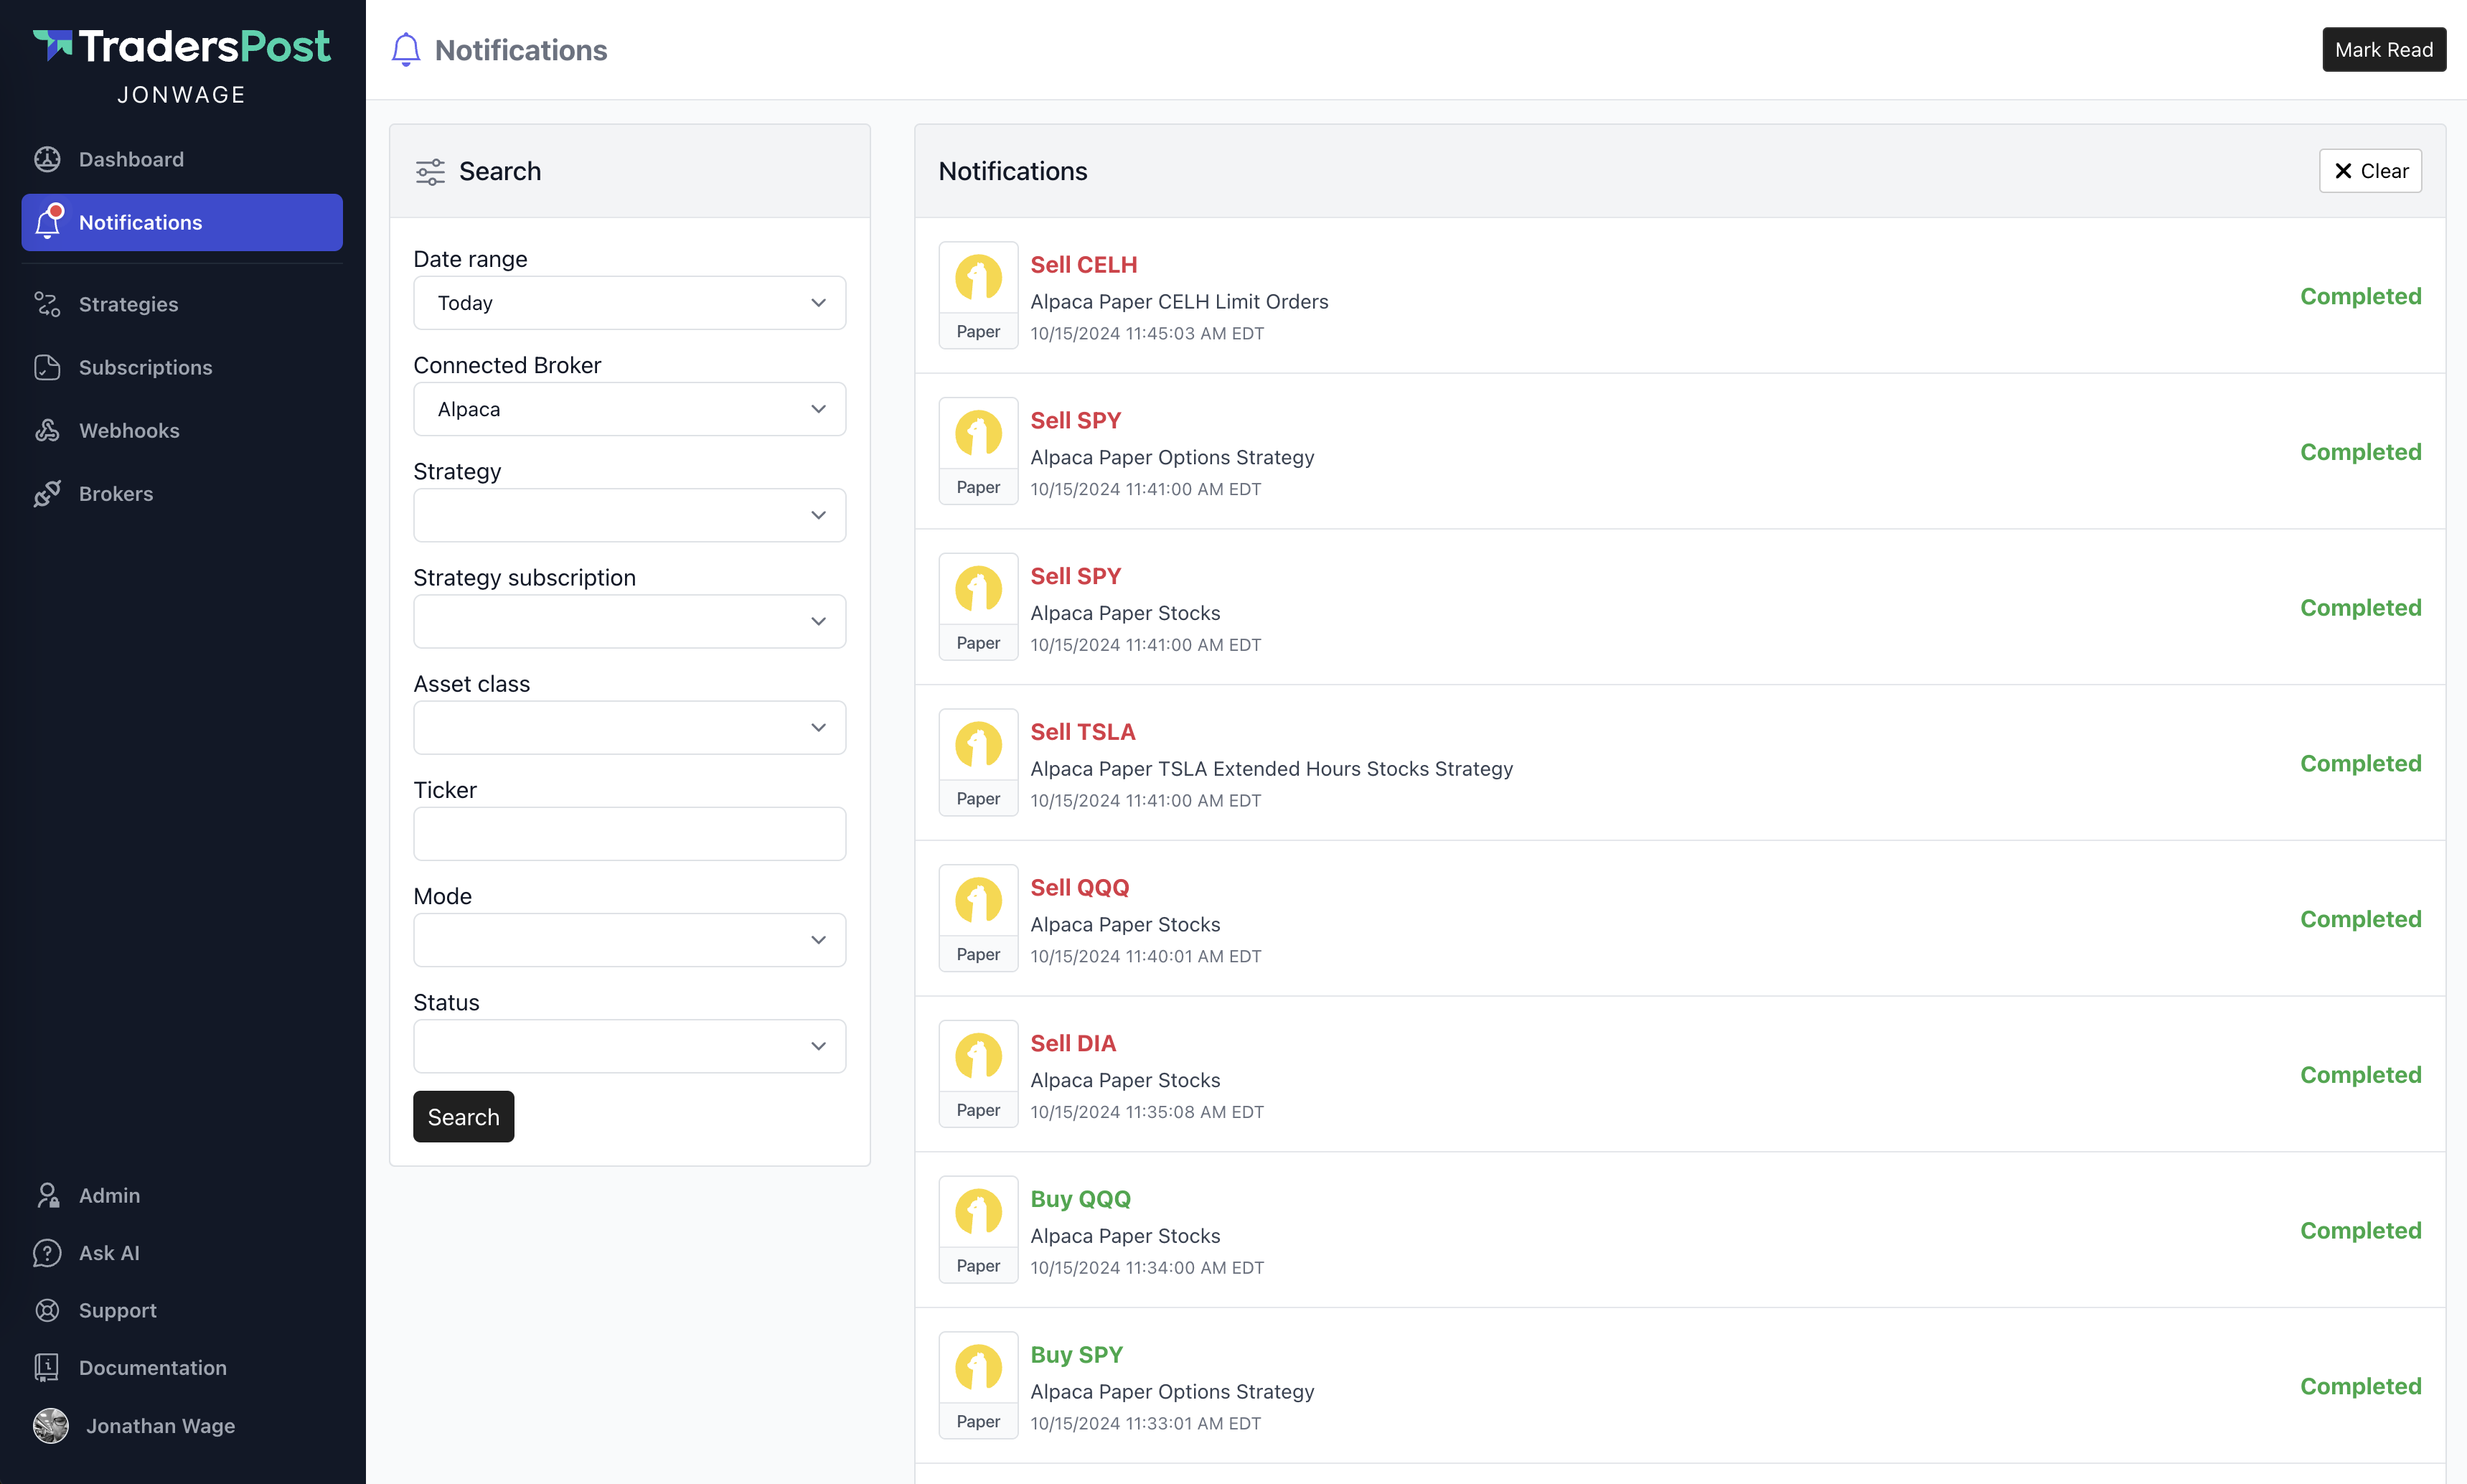Image resolution: width=2467 pixels, height=1484 pixels.
Task: Open the Asset class dropdown
Action: (630, 727)
